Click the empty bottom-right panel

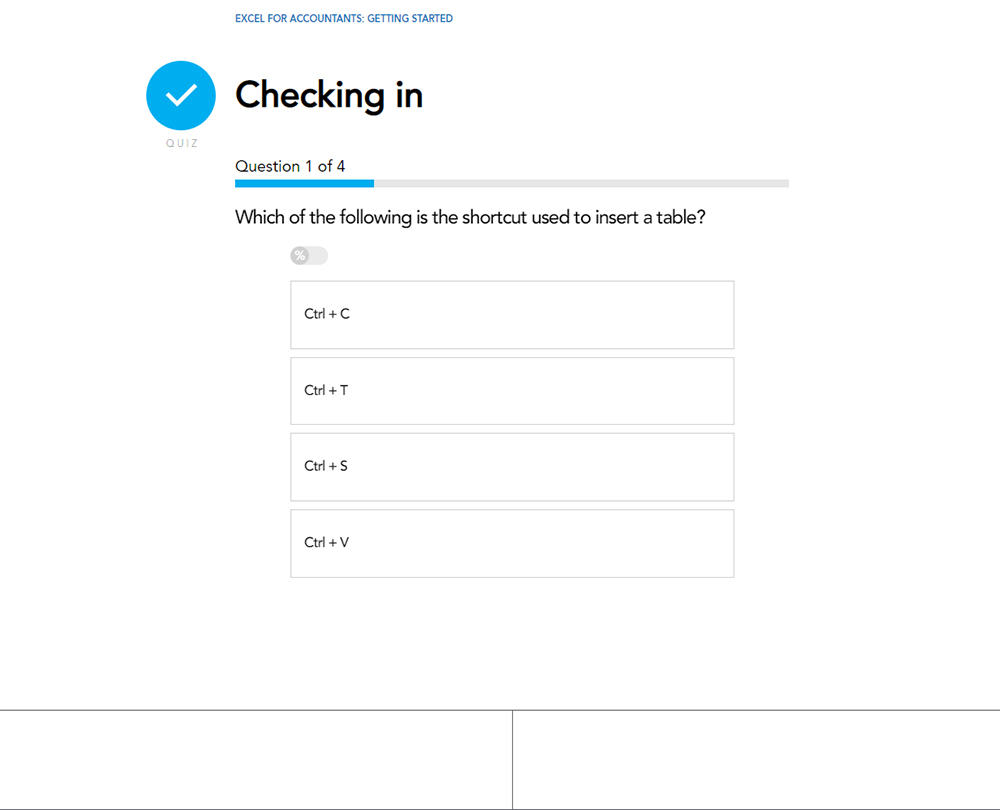coord(756,760)
